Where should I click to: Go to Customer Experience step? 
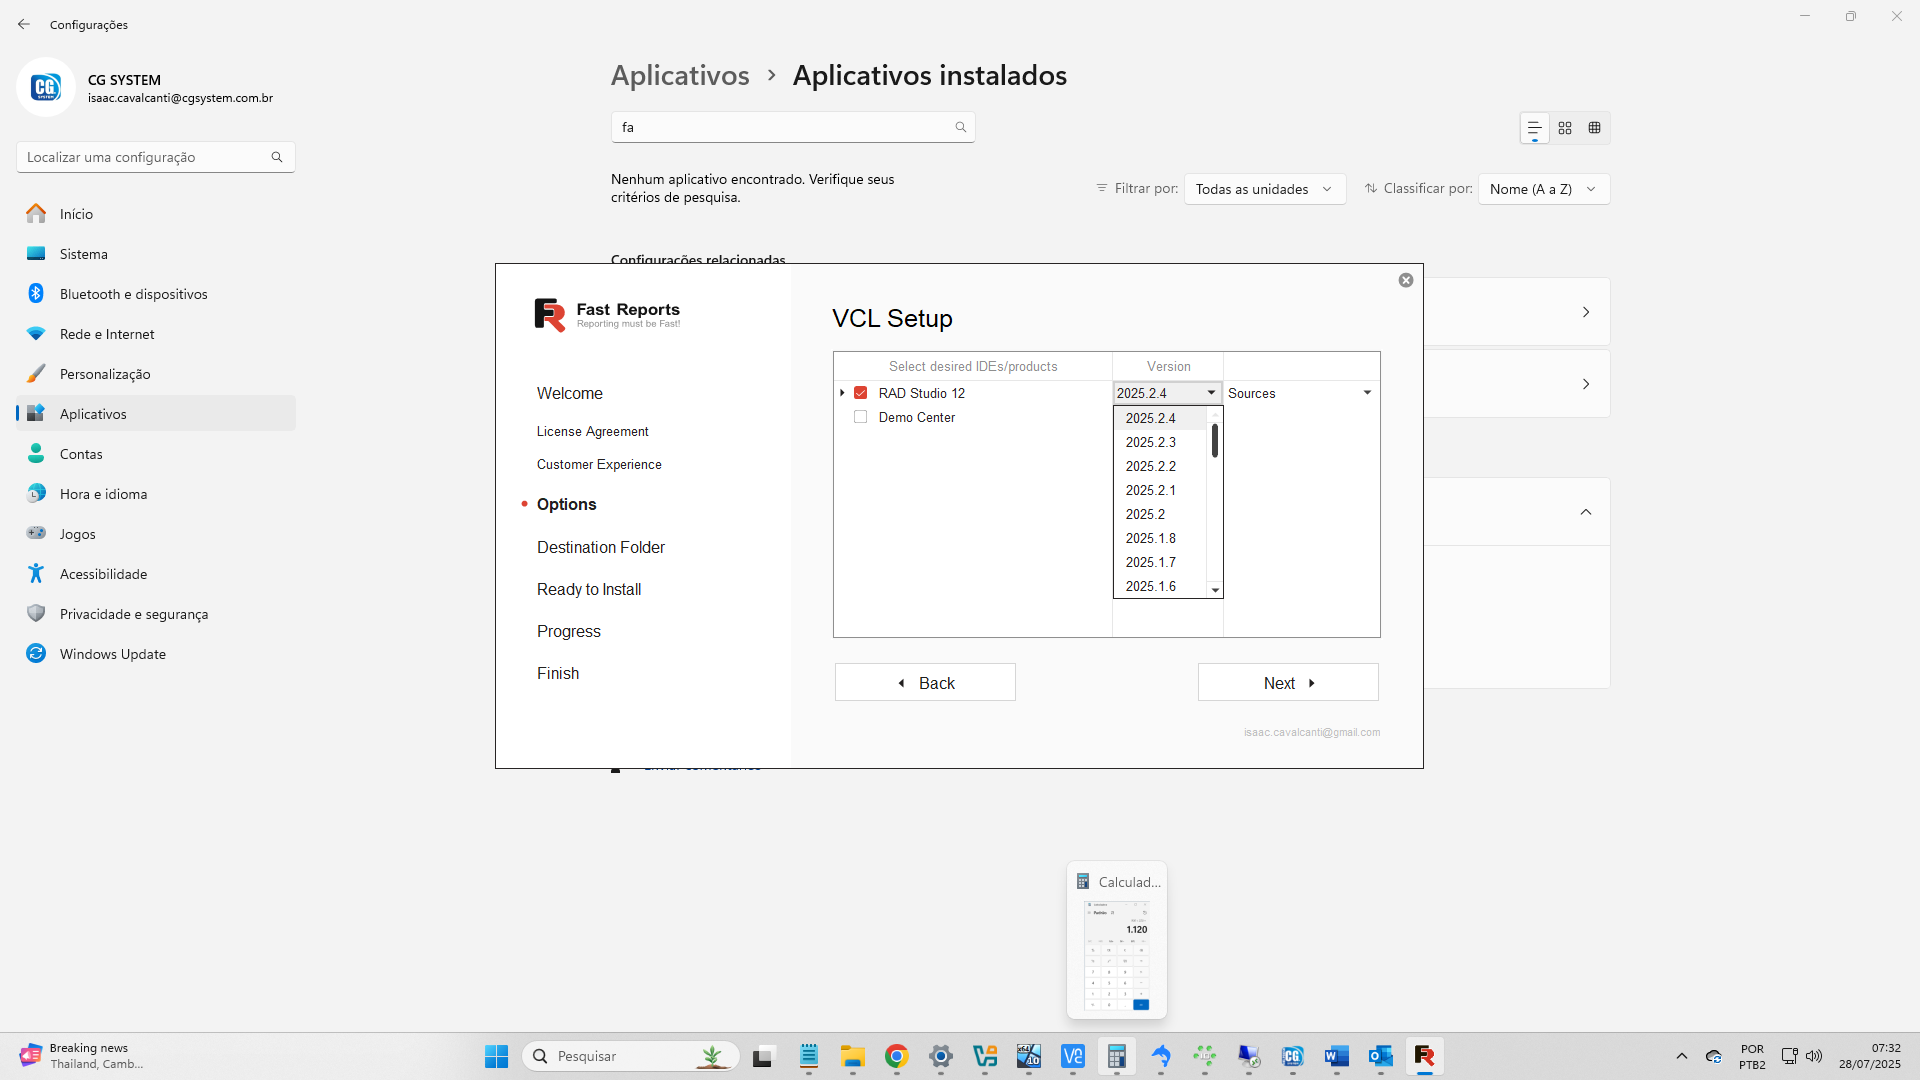tap(599, 464)
